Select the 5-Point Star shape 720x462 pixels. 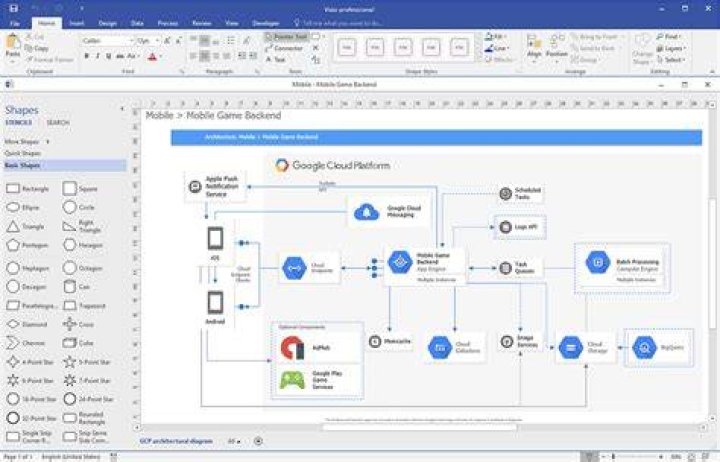[87, 362]
